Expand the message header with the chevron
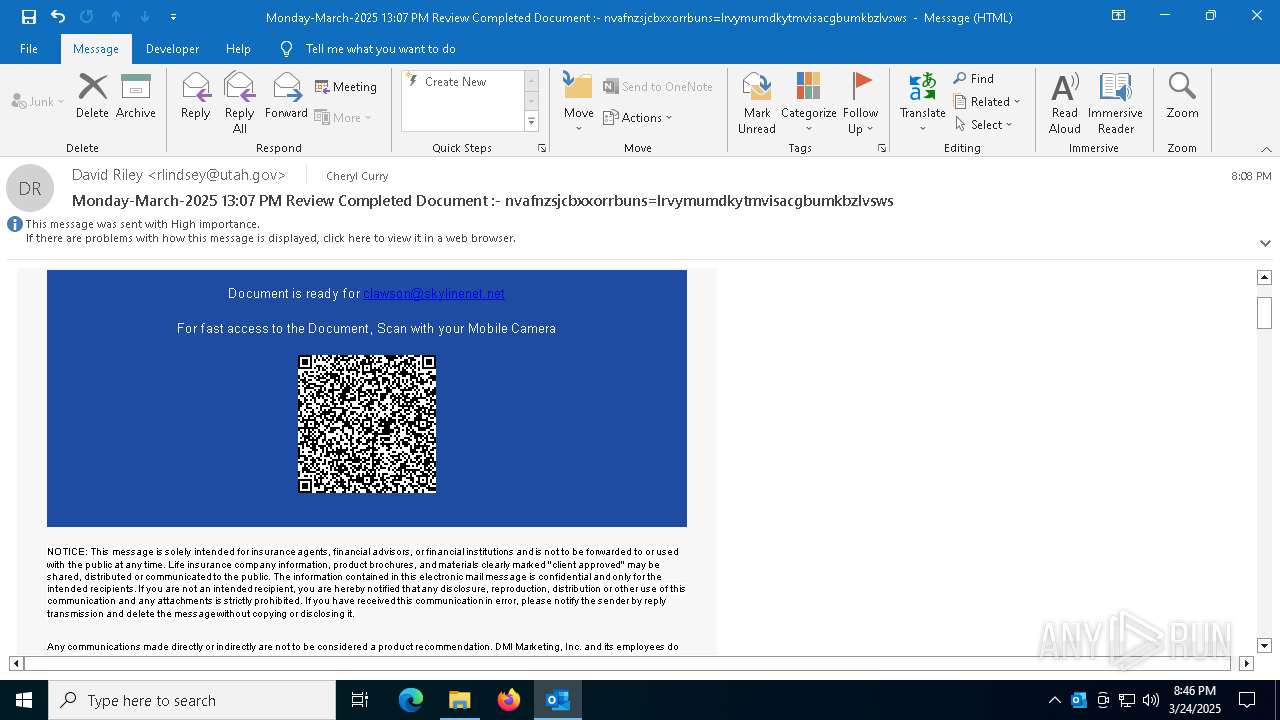The image size is (1280, 720). 1265,243
